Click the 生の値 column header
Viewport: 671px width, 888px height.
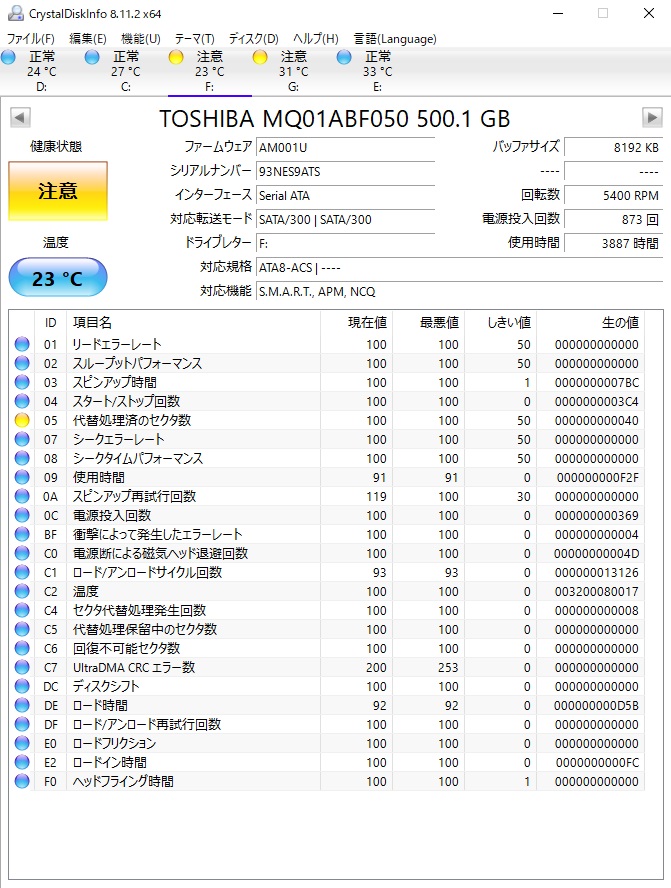click(618, 323)
